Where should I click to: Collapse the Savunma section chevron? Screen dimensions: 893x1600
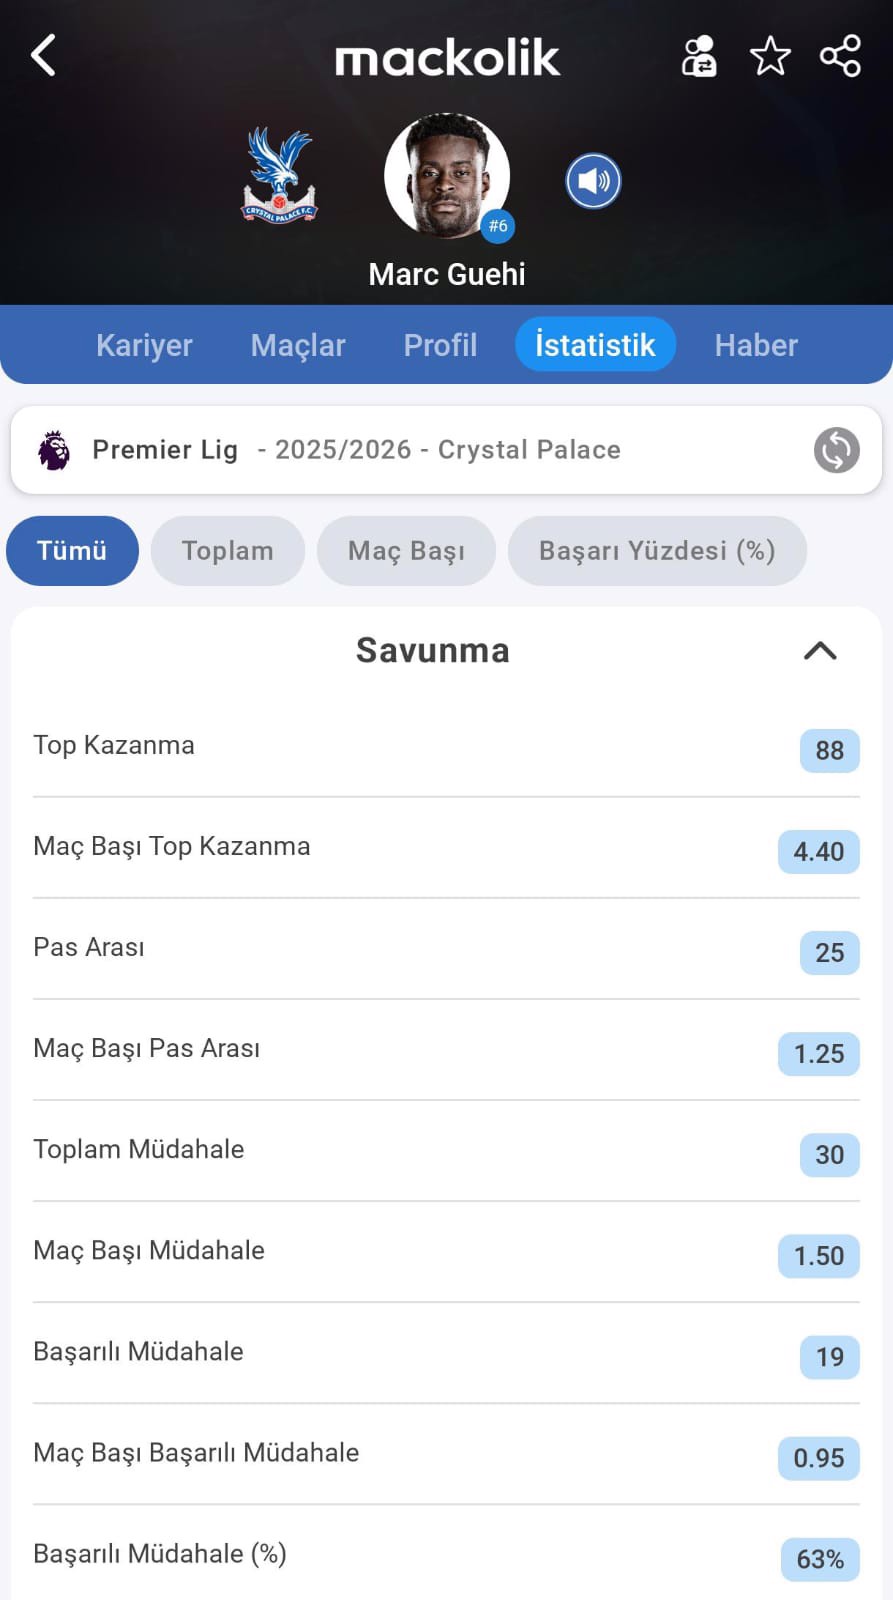[820, 651]
